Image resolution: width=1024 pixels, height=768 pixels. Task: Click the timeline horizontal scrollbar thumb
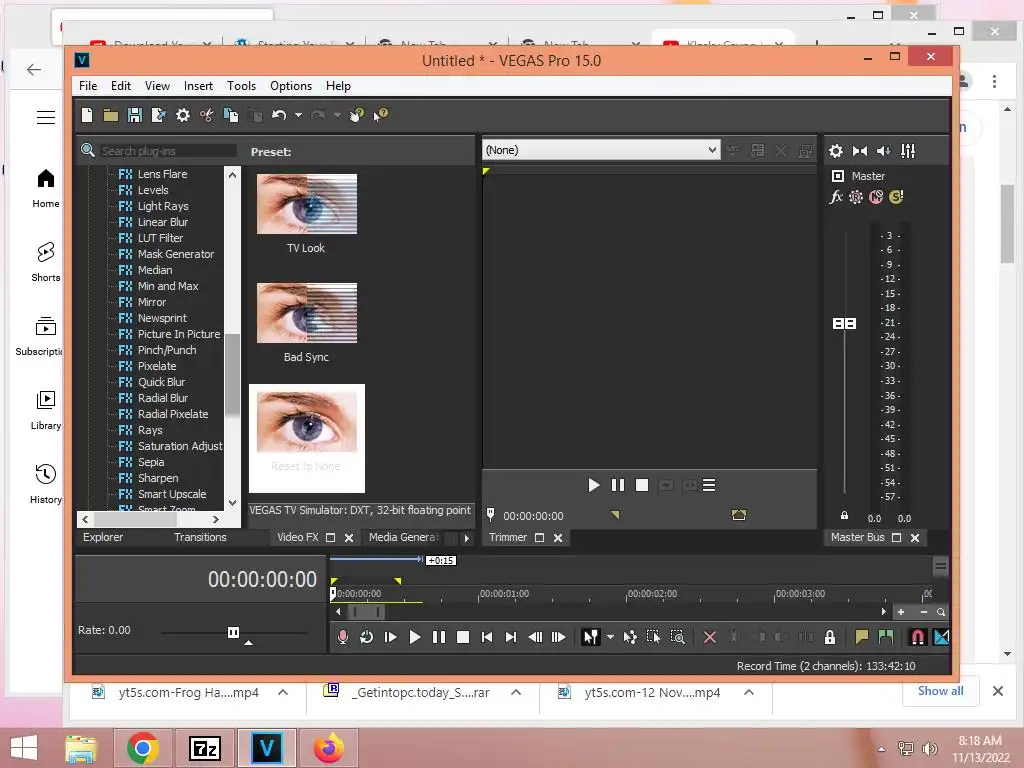[x=366, y=612]
